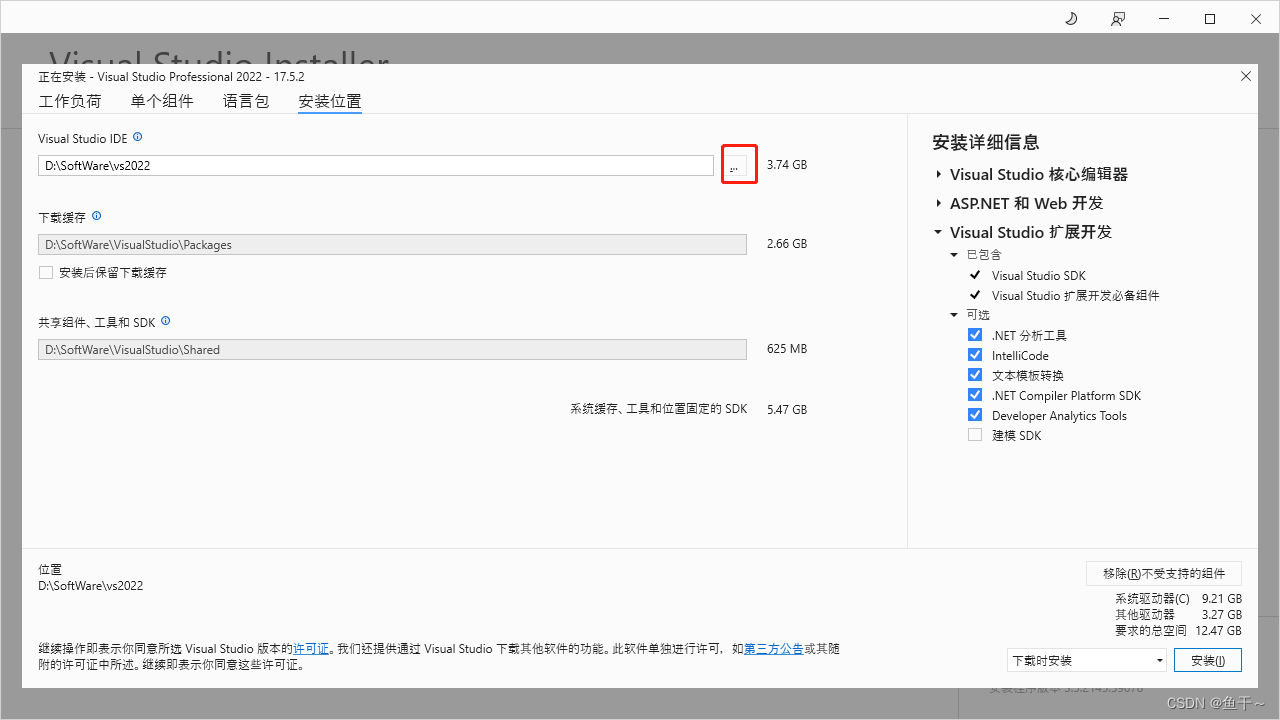Click the 安装详细信息 heading
Viewport: 1280px width, 720px height.
tap(985, 142)
